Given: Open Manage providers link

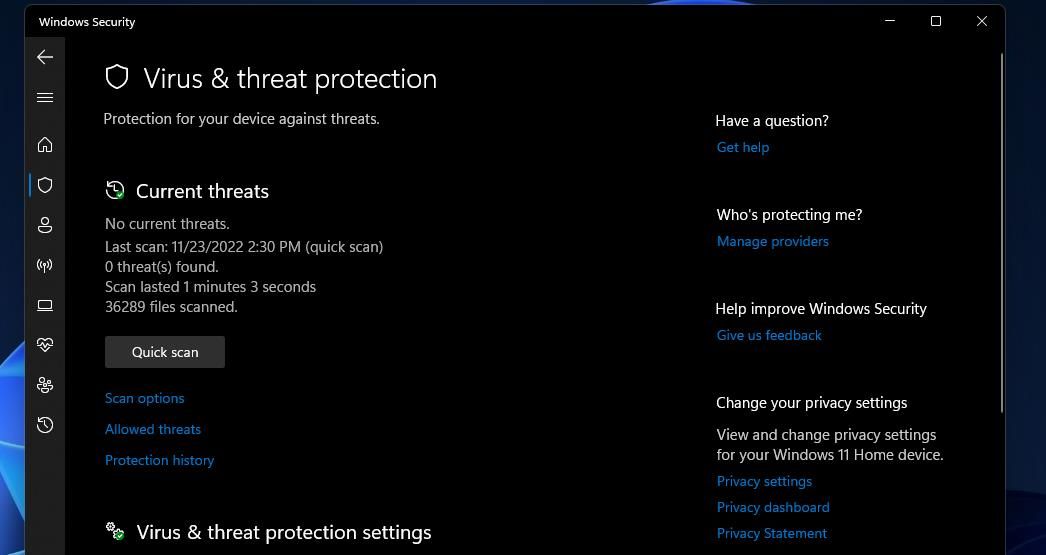Looking at the screenshot, I should [772, 241].
